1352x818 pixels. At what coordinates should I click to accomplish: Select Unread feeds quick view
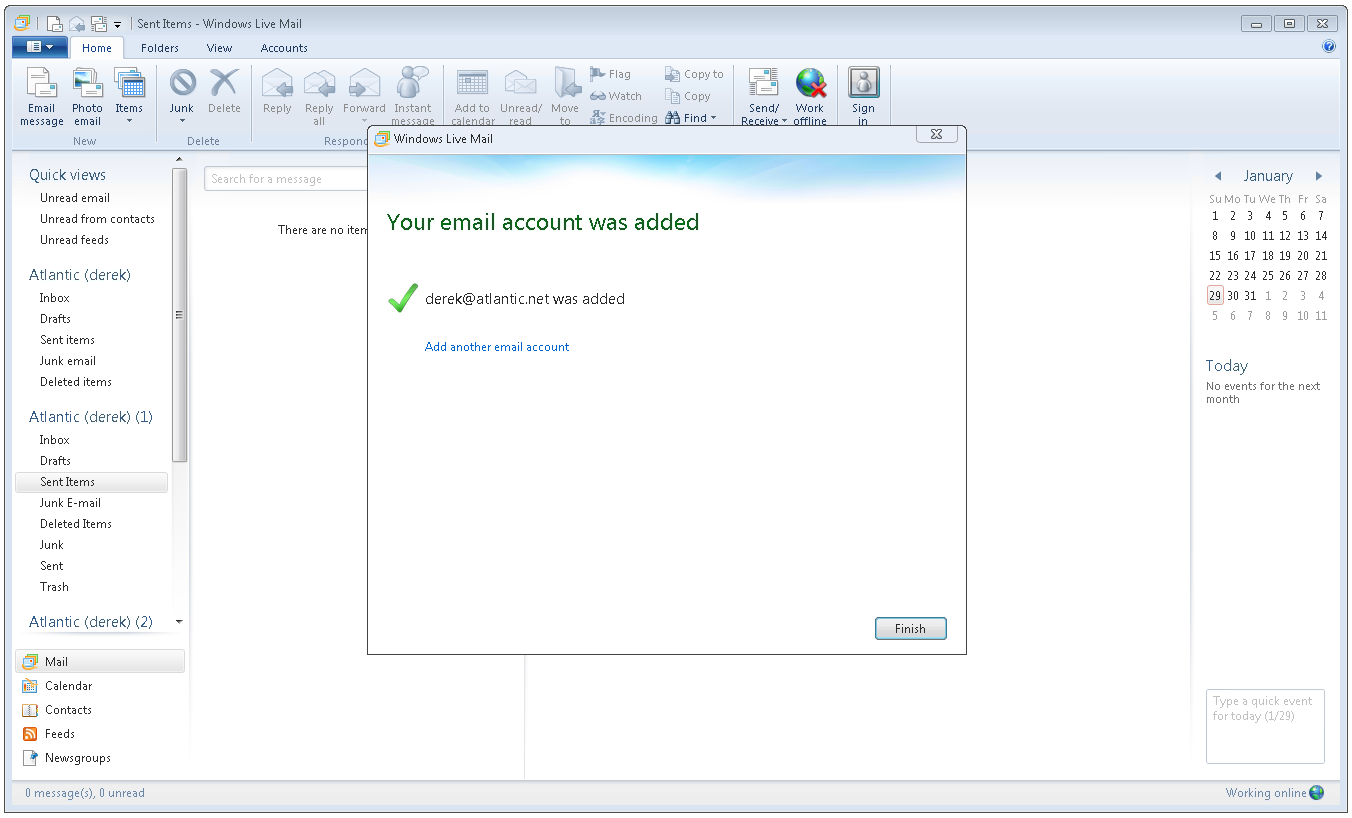tap(74, 240)
